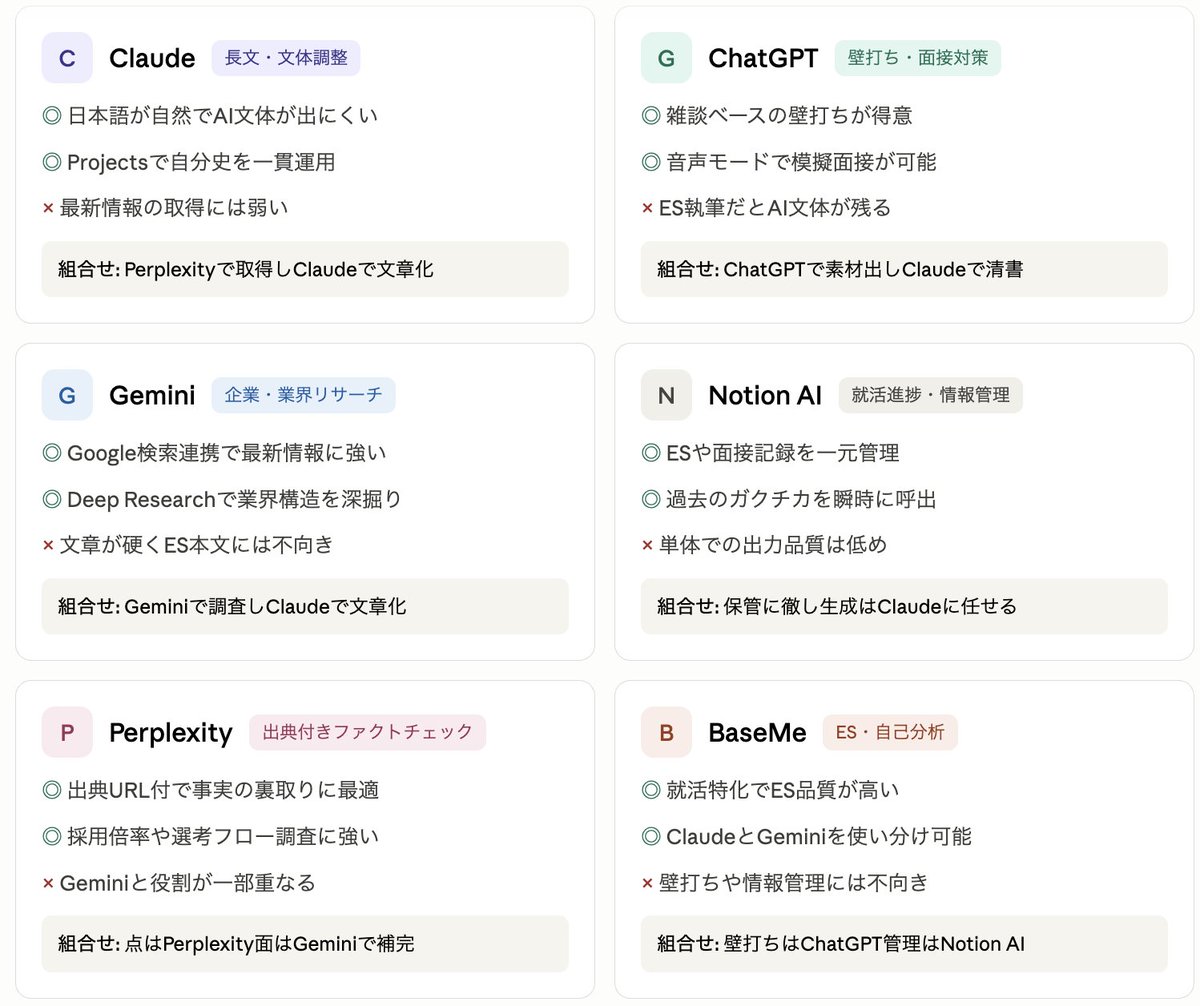The height and width of the screenshot is (1006, 1200).
Task: Click the line Deep Researchで業界構造を深掘り
Action: [x=222, y=499]
